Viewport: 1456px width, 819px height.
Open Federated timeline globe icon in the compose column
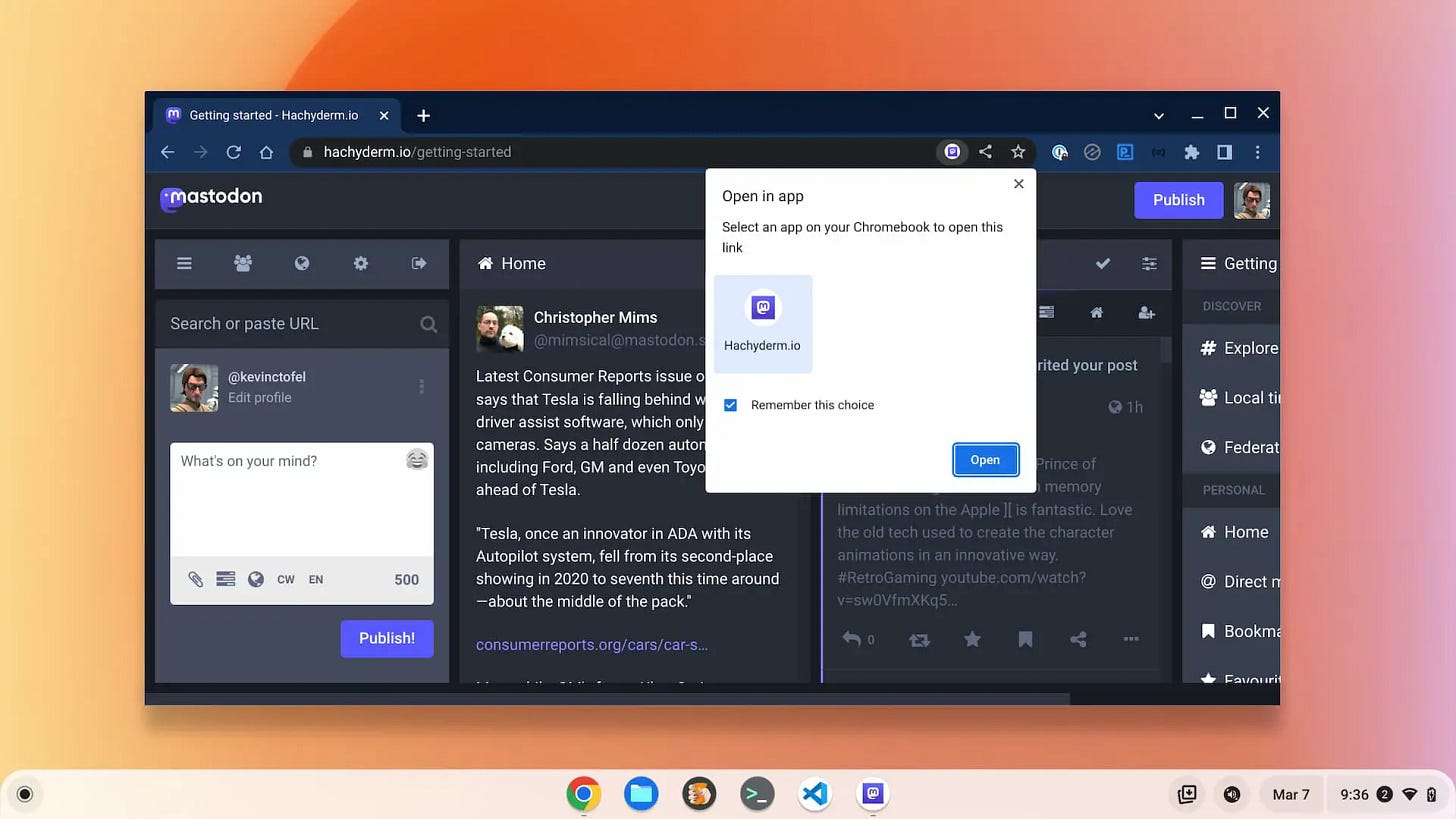(302, 263)
